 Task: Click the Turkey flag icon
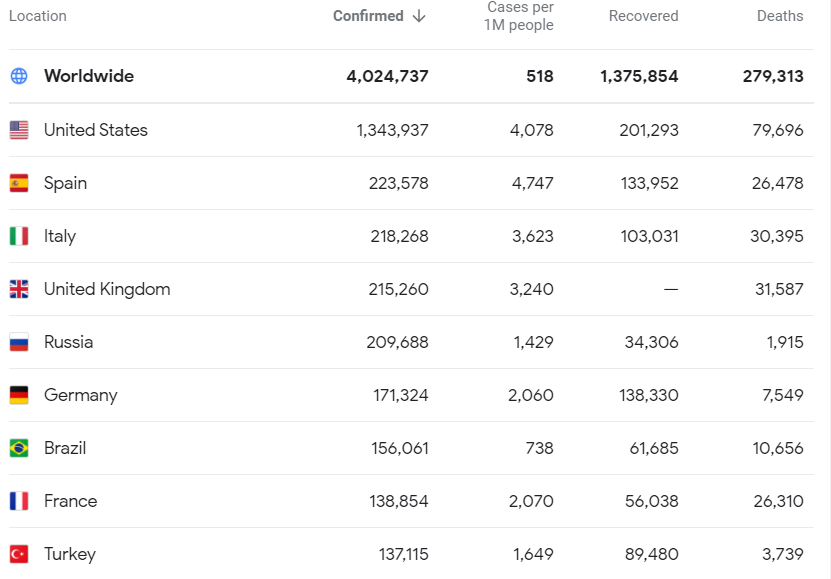tap(19, 554)
